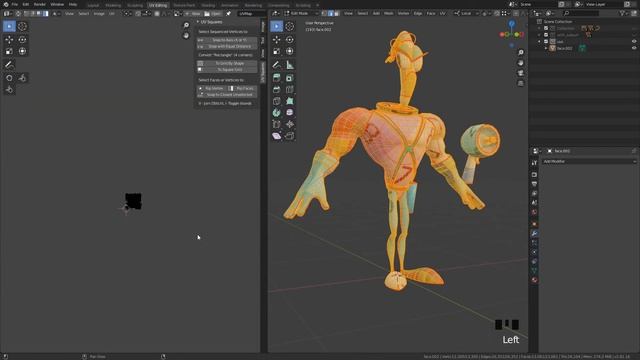The width and height of the screenshot is (640, 360).
Task: Select the UV Grab sculpt tool
Action: [9, 78]
